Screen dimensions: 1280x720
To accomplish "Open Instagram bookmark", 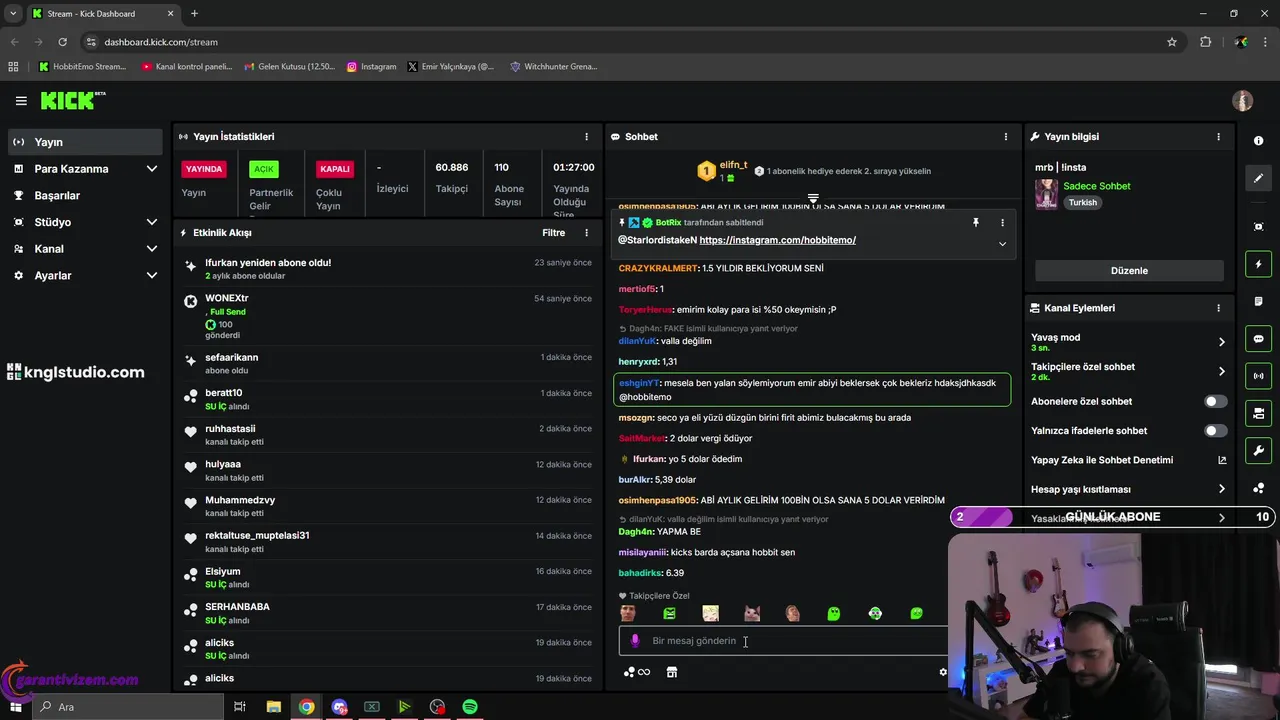I will coord(372,67).
